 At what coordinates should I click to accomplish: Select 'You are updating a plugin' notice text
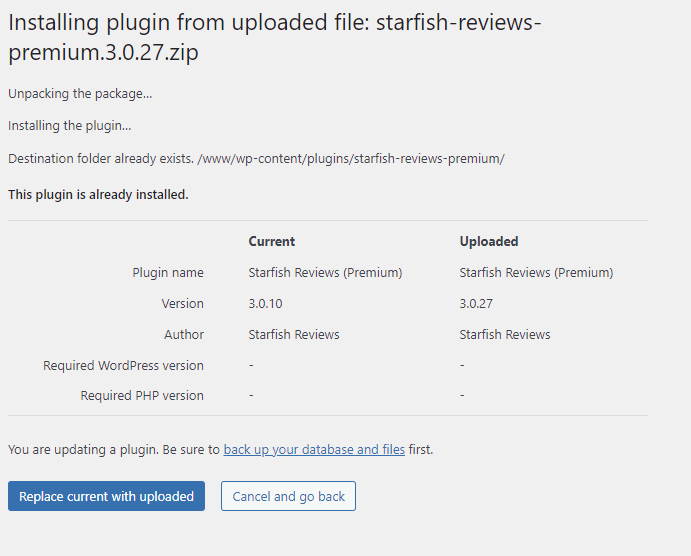(x=221, y=449)
